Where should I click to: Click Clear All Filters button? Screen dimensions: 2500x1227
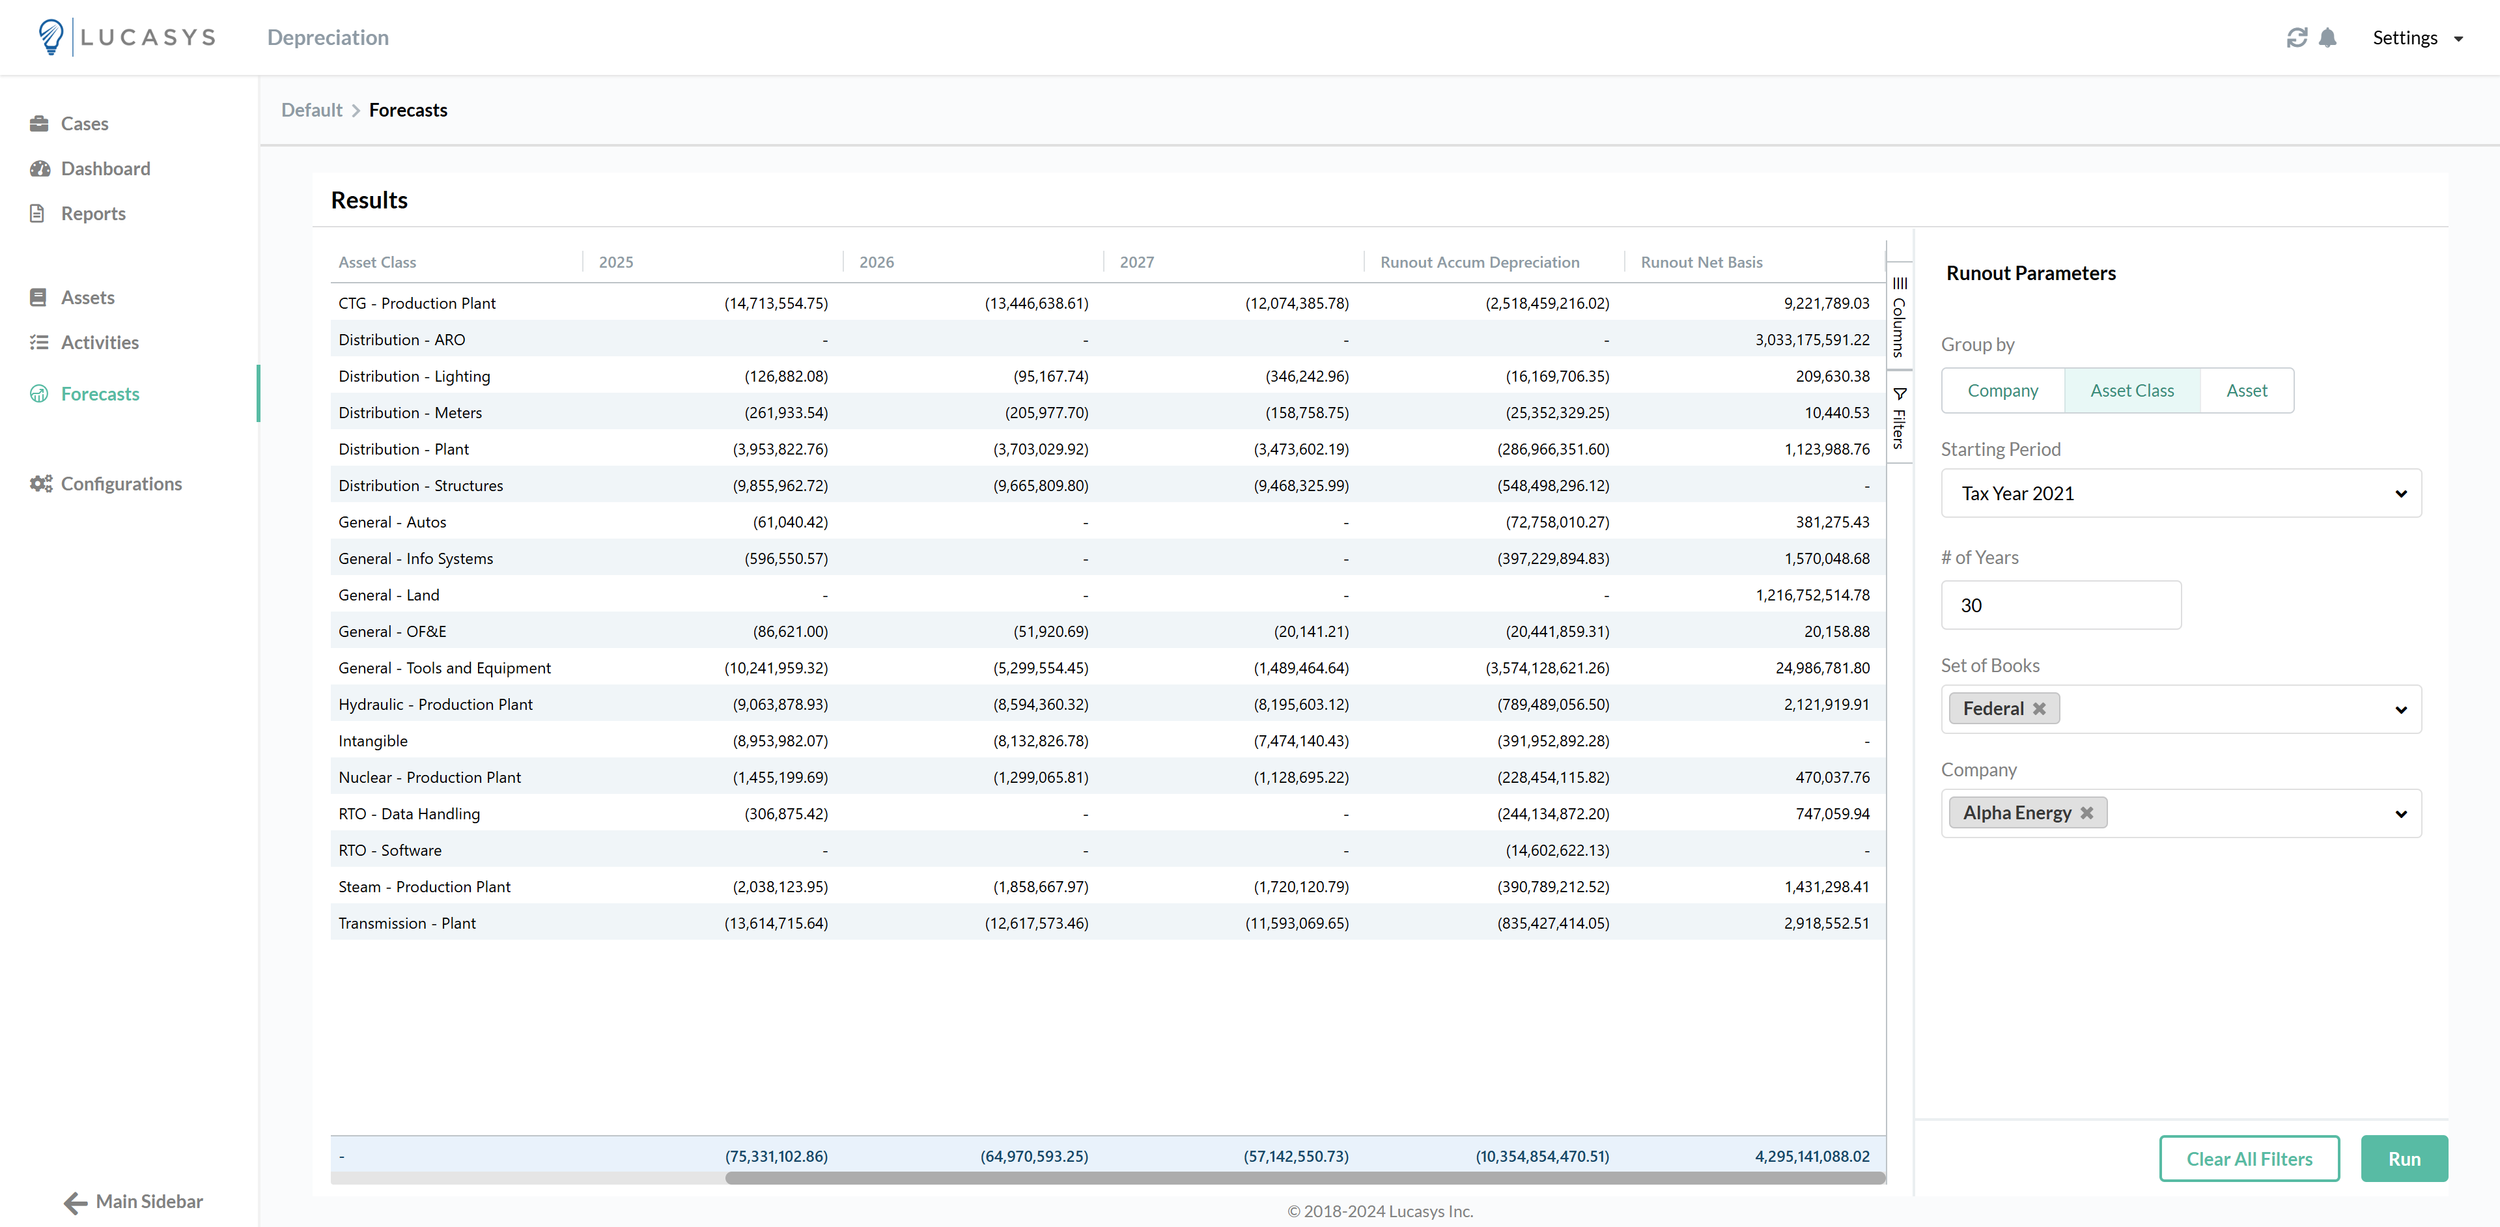pyautogui.click(x=2248, y=1159)
